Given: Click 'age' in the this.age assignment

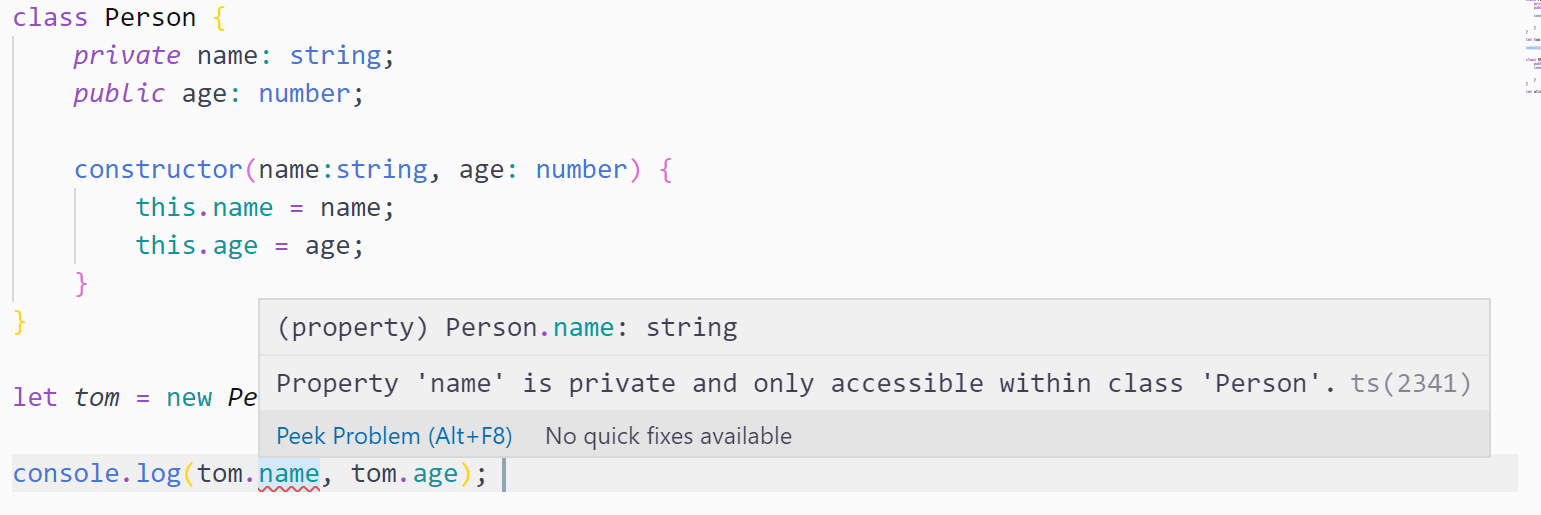Looking at the screenshot, I should [235, 246].
